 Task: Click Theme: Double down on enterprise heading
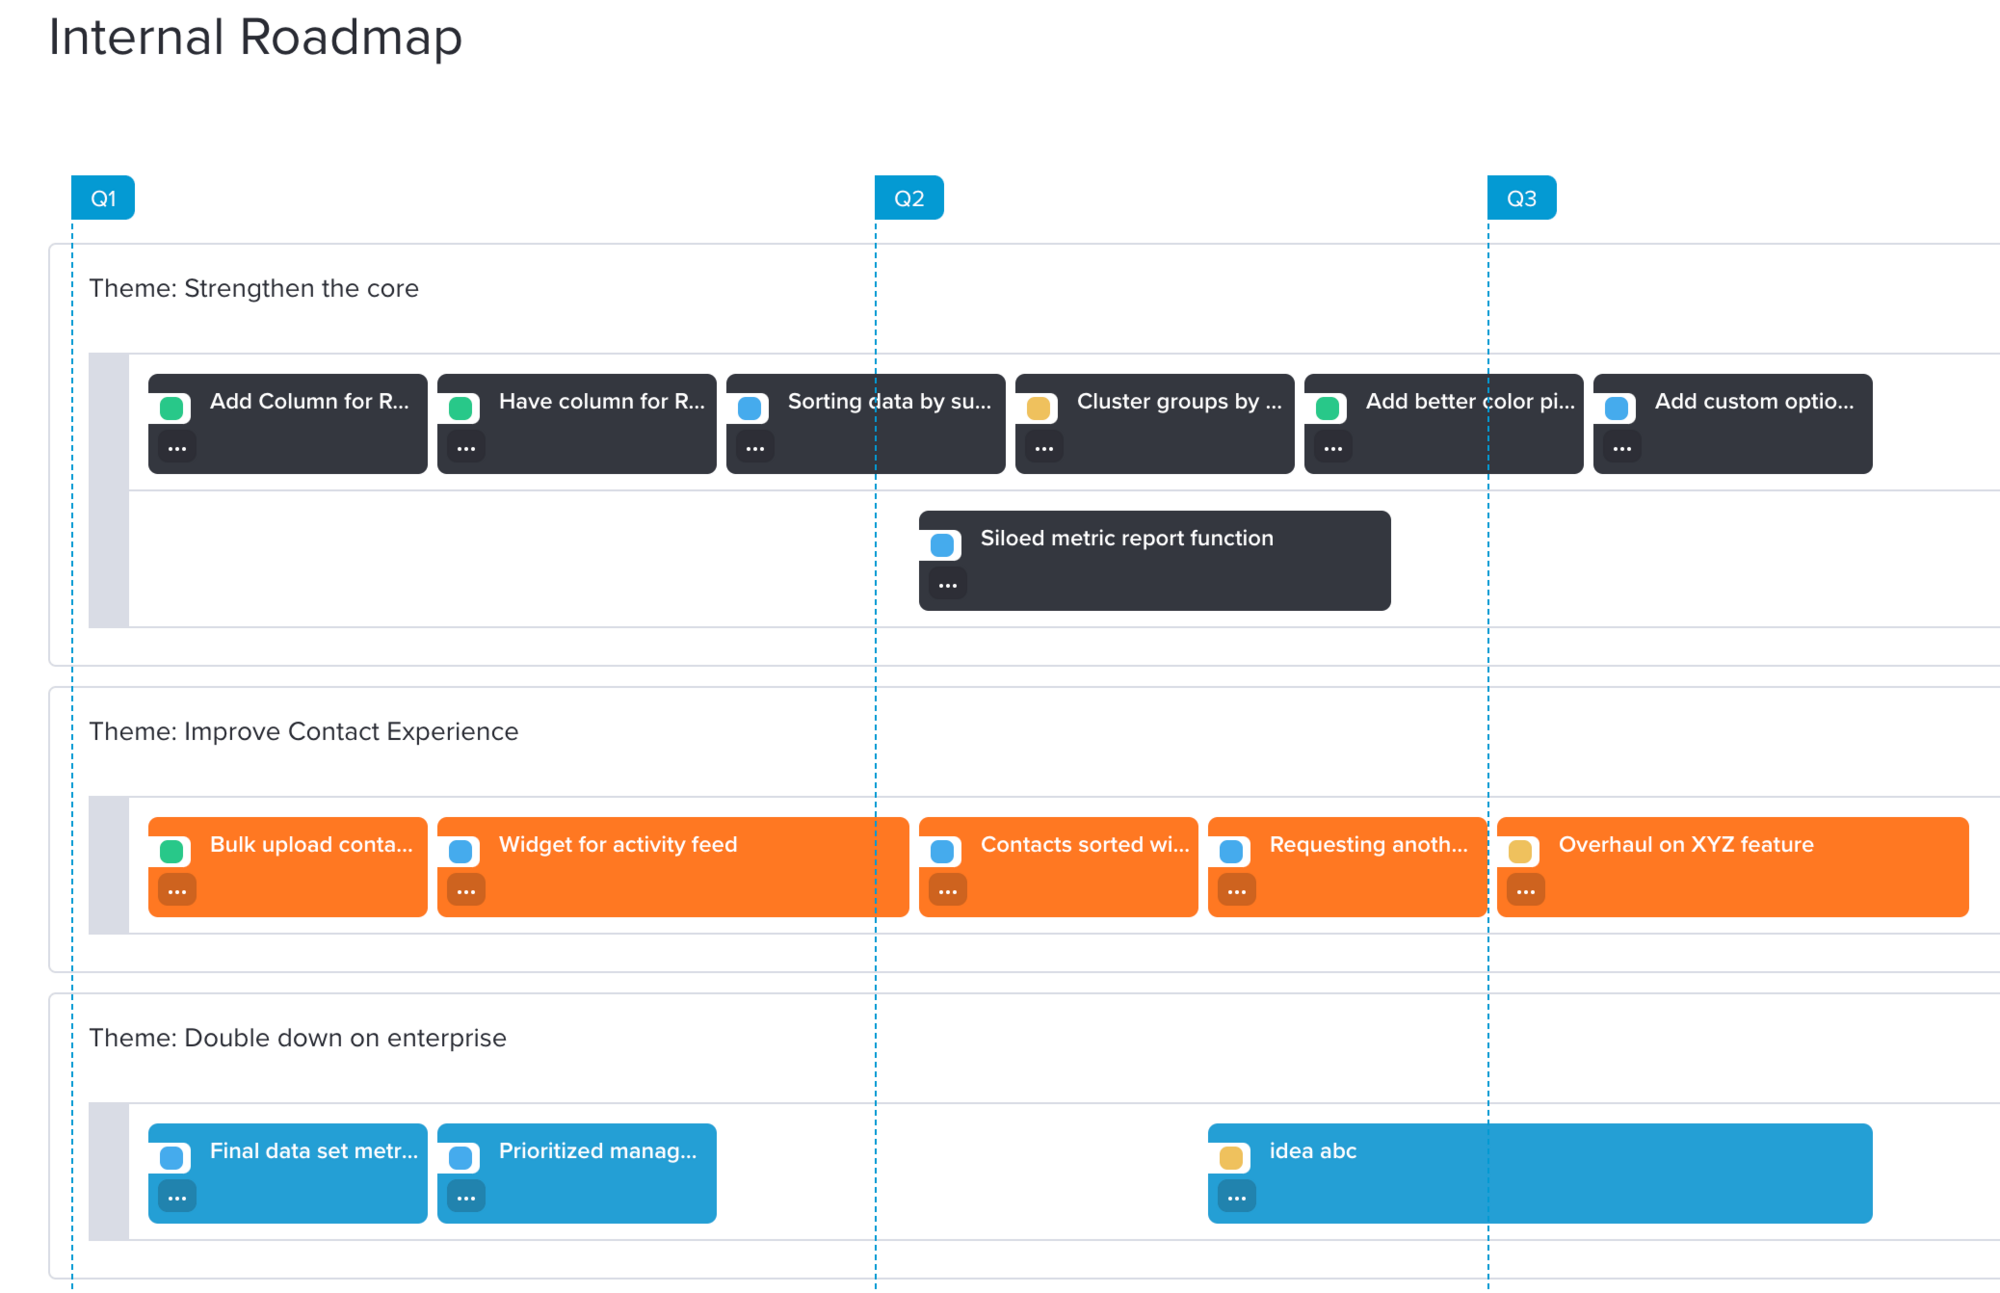click(298, 1038)
